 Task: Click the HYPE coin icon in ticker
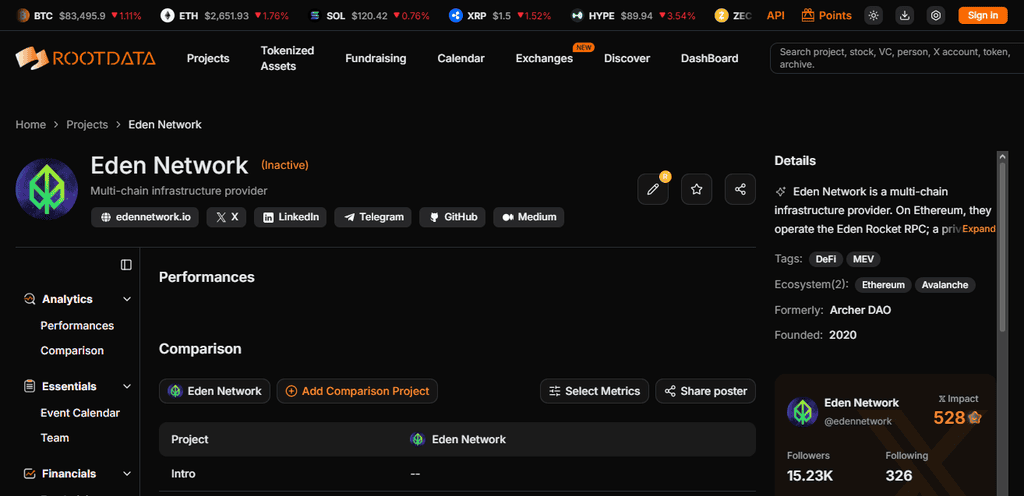[x=577, y=15]
